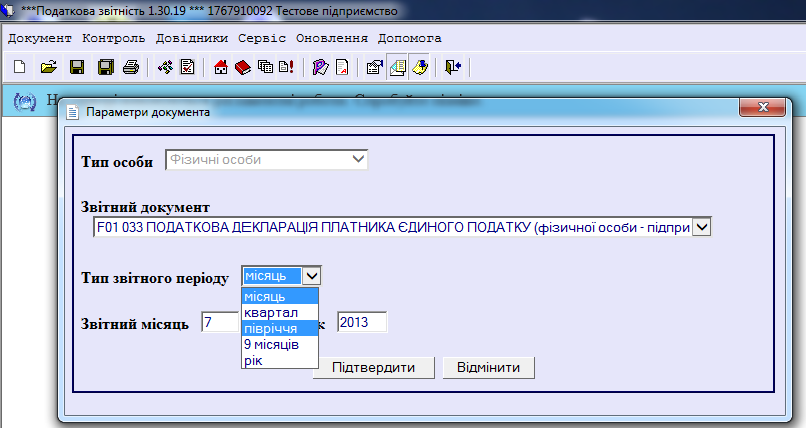The image size is (806, 428).
Task: Collapse the Тип звітного періоду dropdown arrow
Action: [x=311, y=277]
